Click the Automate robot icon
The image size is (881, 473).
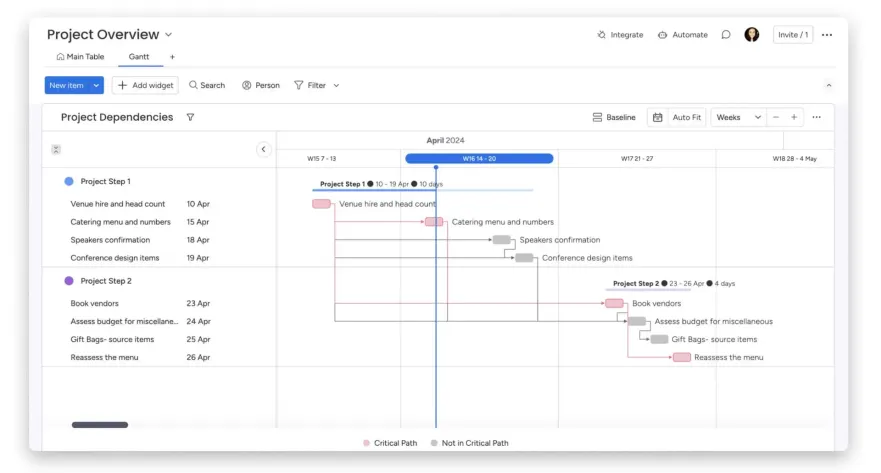click(662, 35)
